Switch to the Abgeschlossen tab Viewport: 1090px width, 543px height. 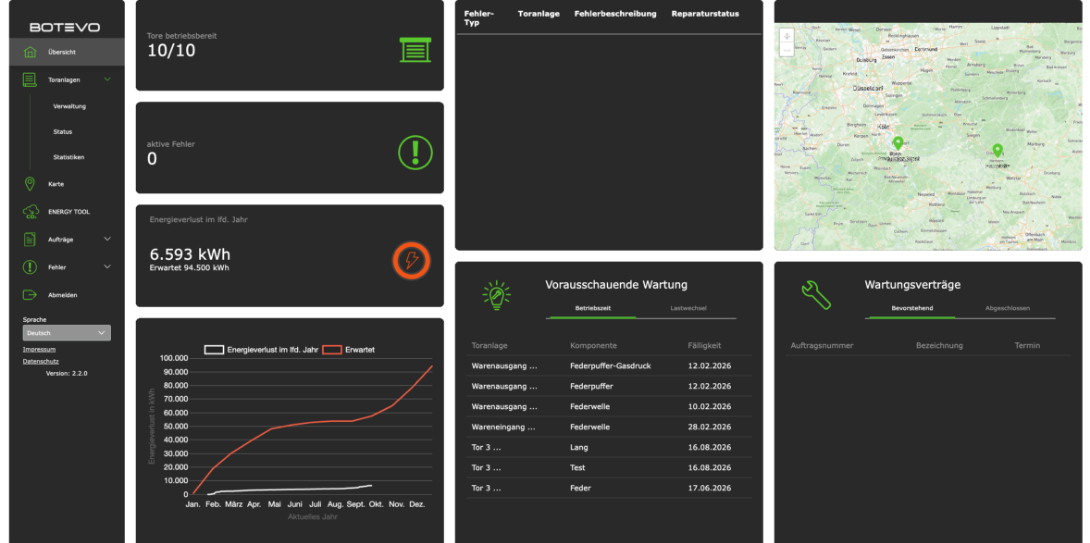1007,308
